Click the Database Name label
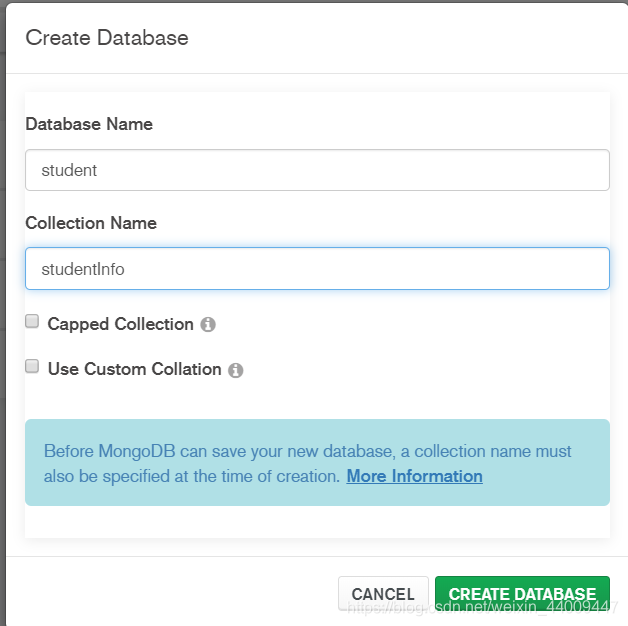 click(89, 124)
